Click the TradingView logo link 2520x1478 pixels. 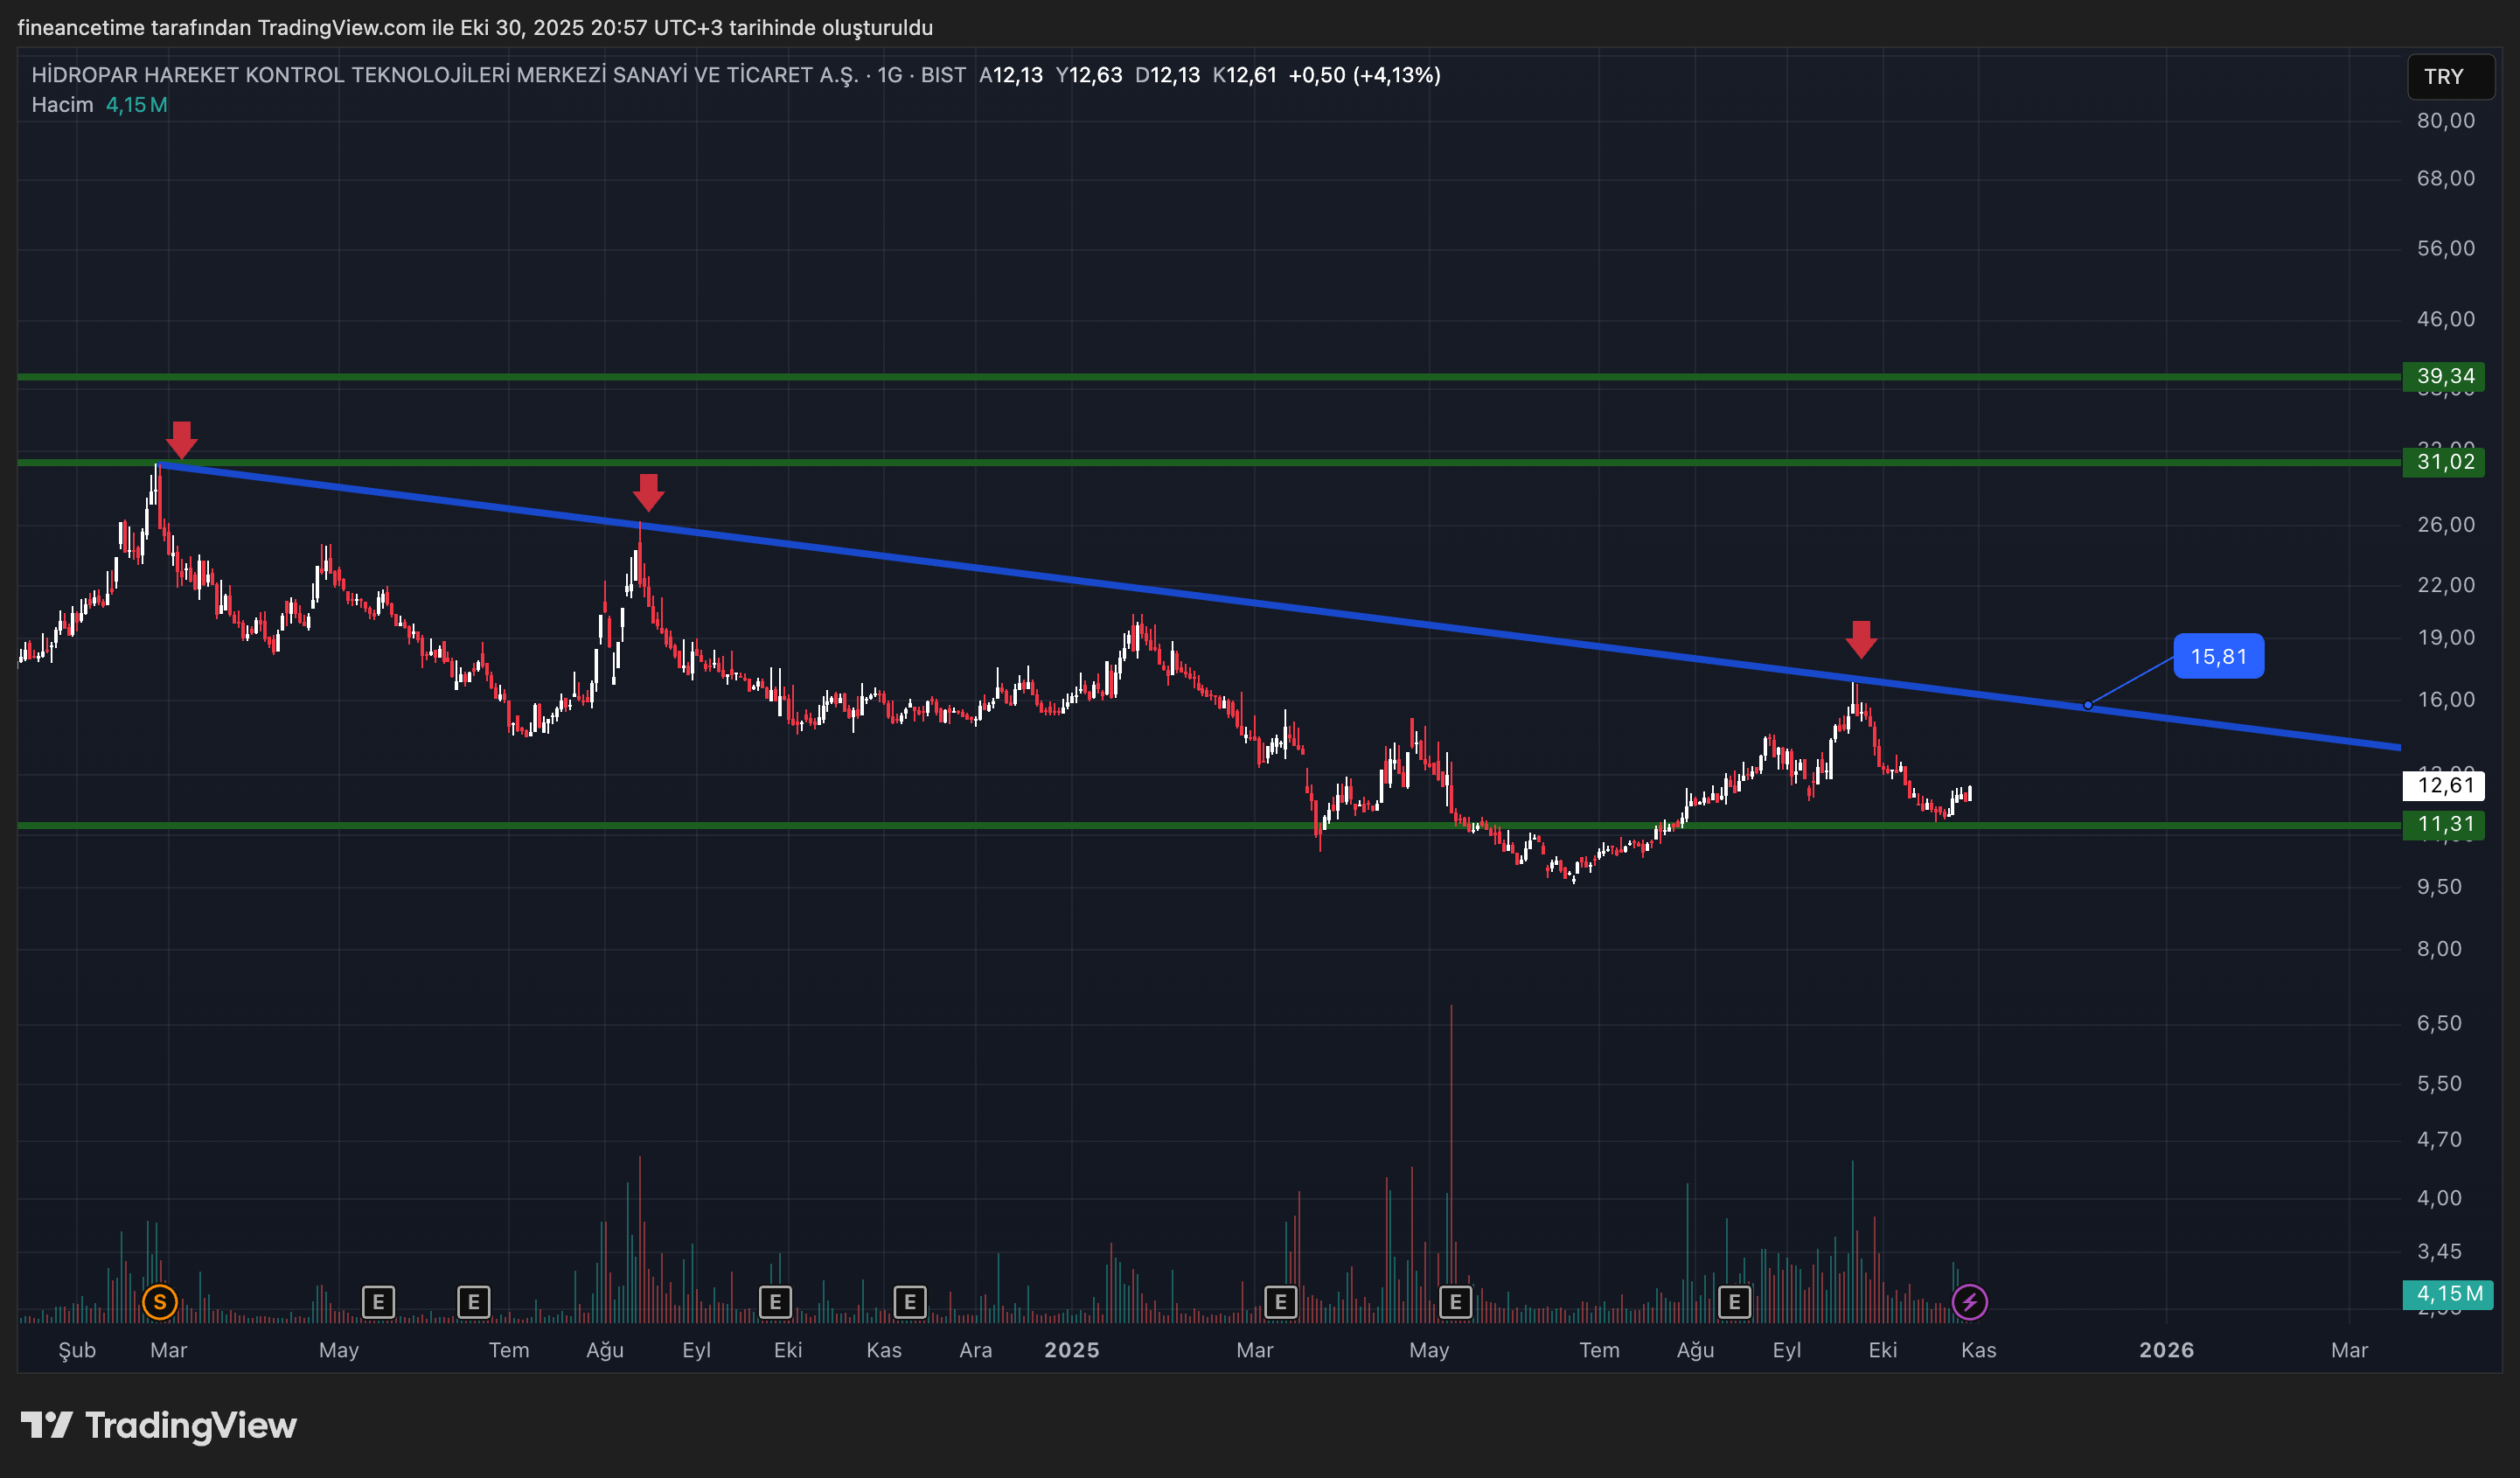160,1425
